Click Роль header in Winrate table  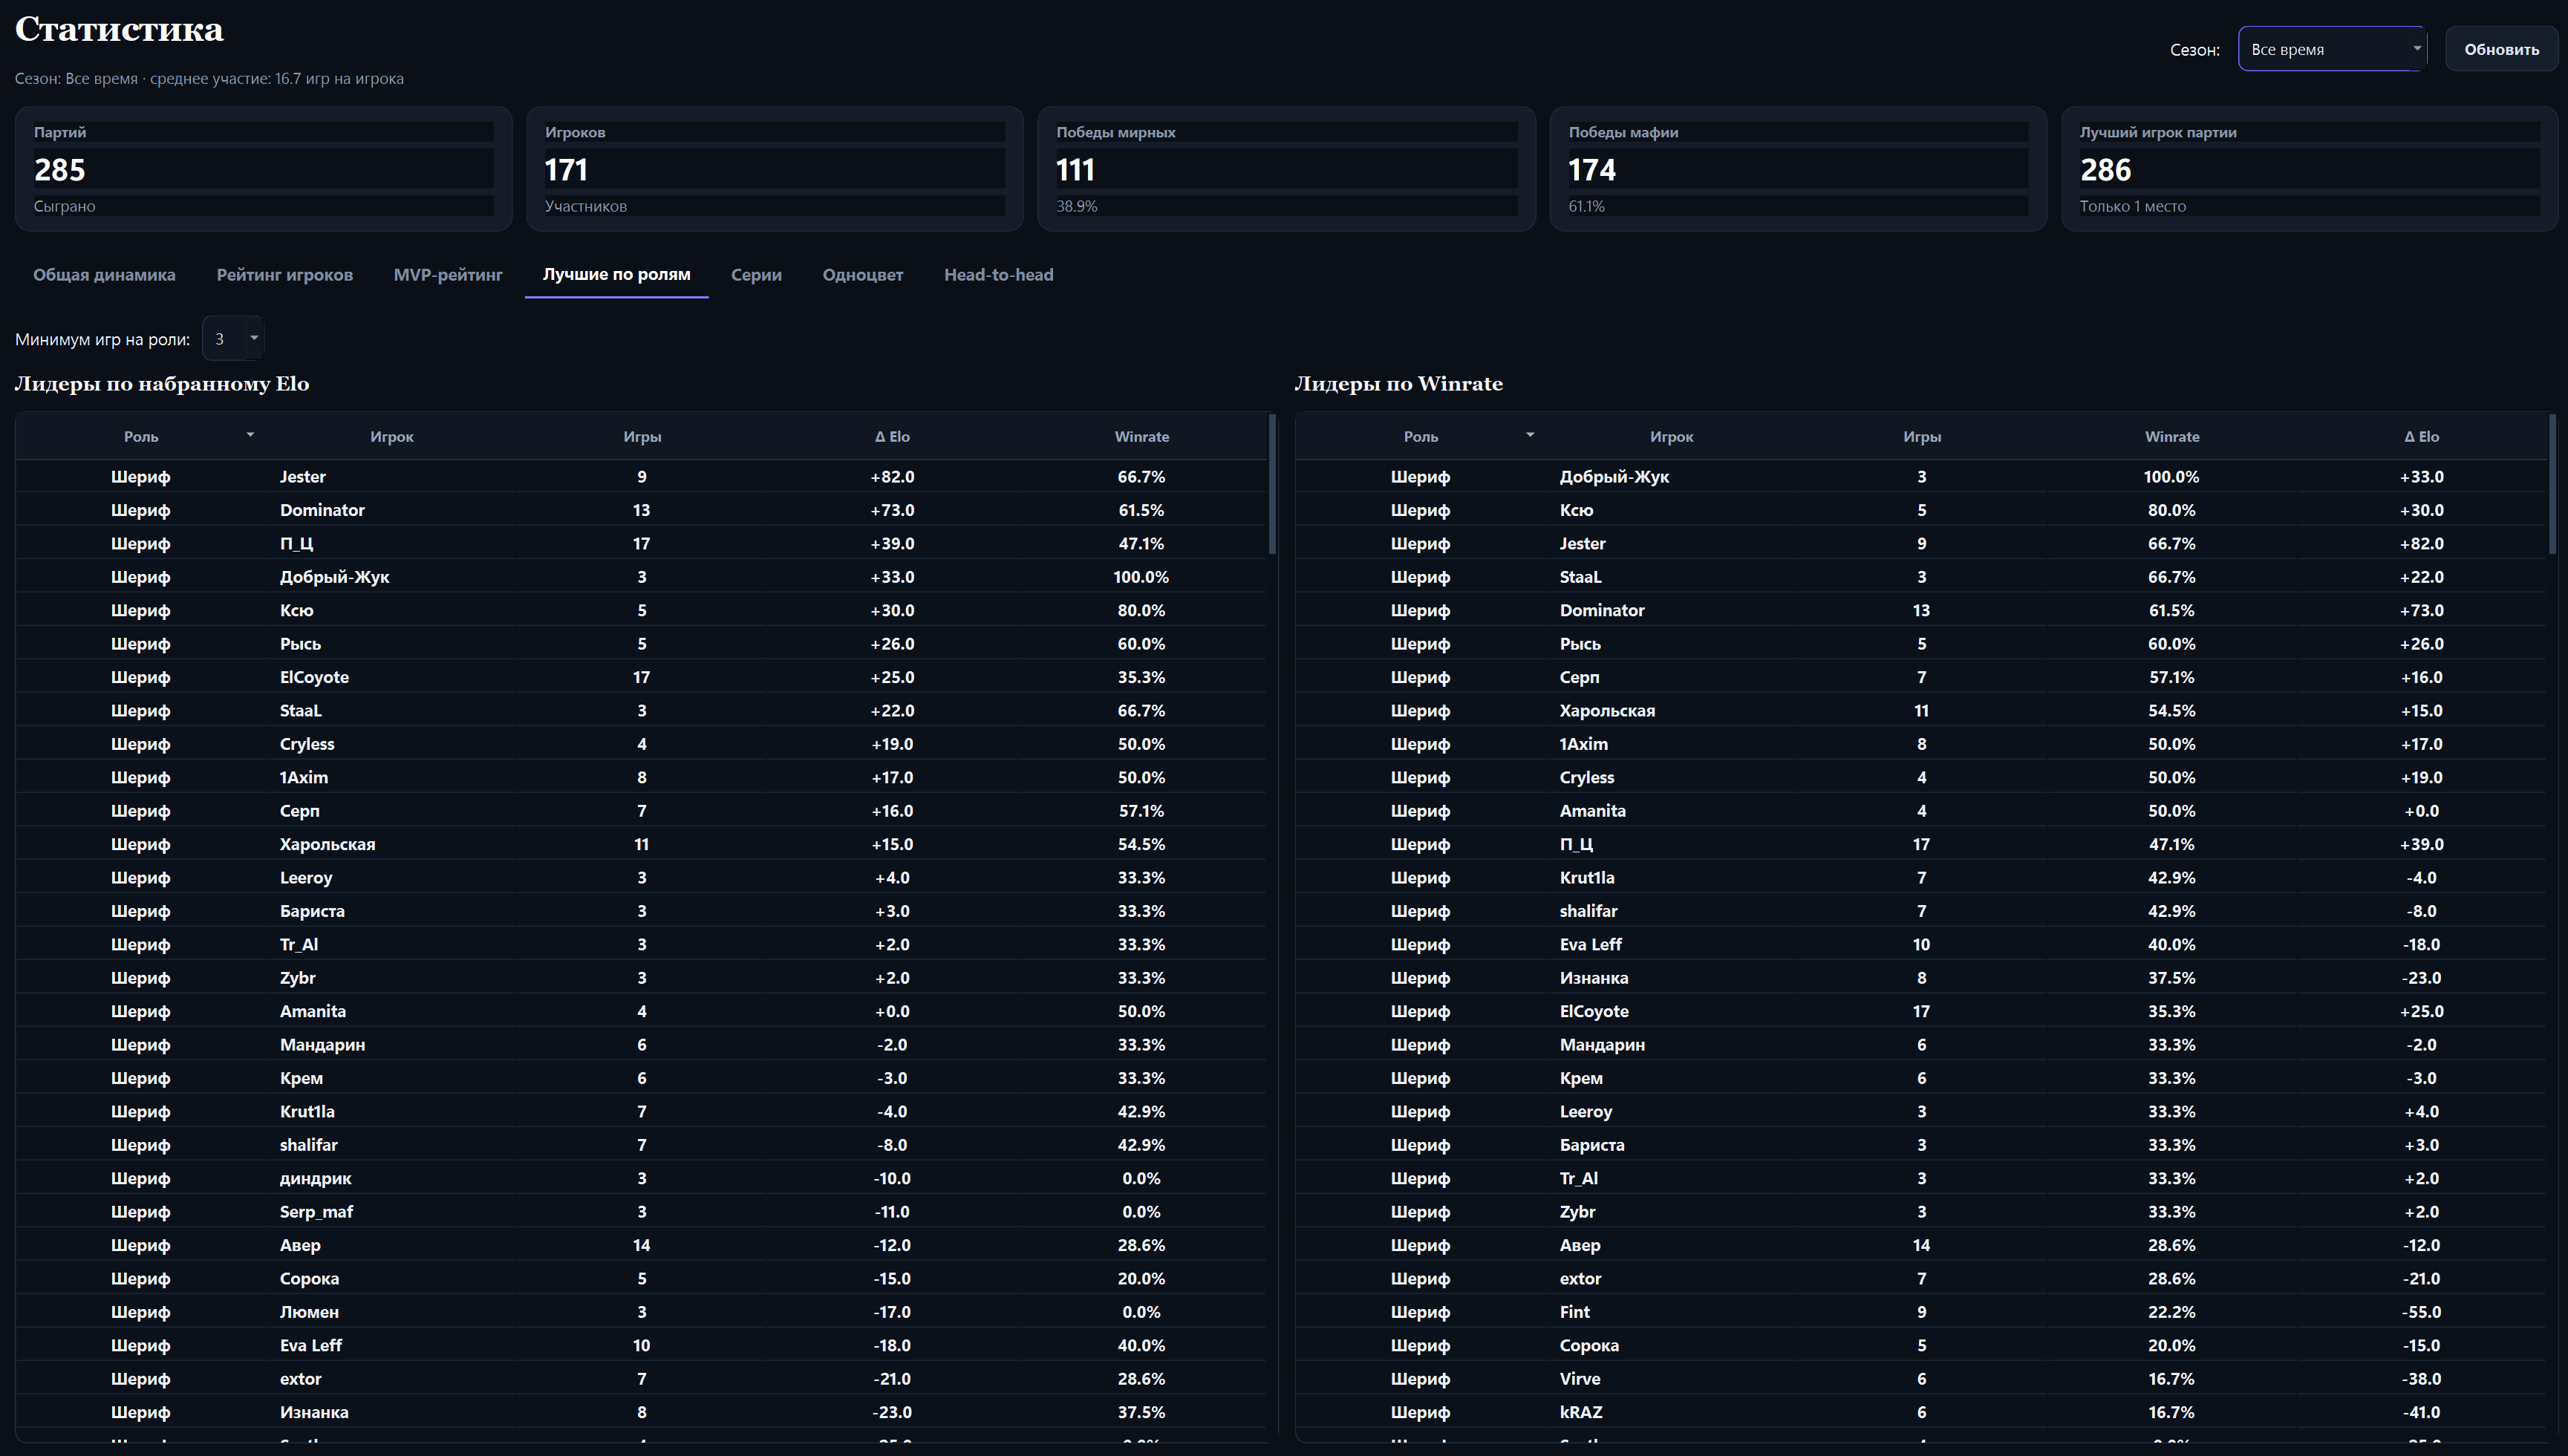pos(1420,437)
